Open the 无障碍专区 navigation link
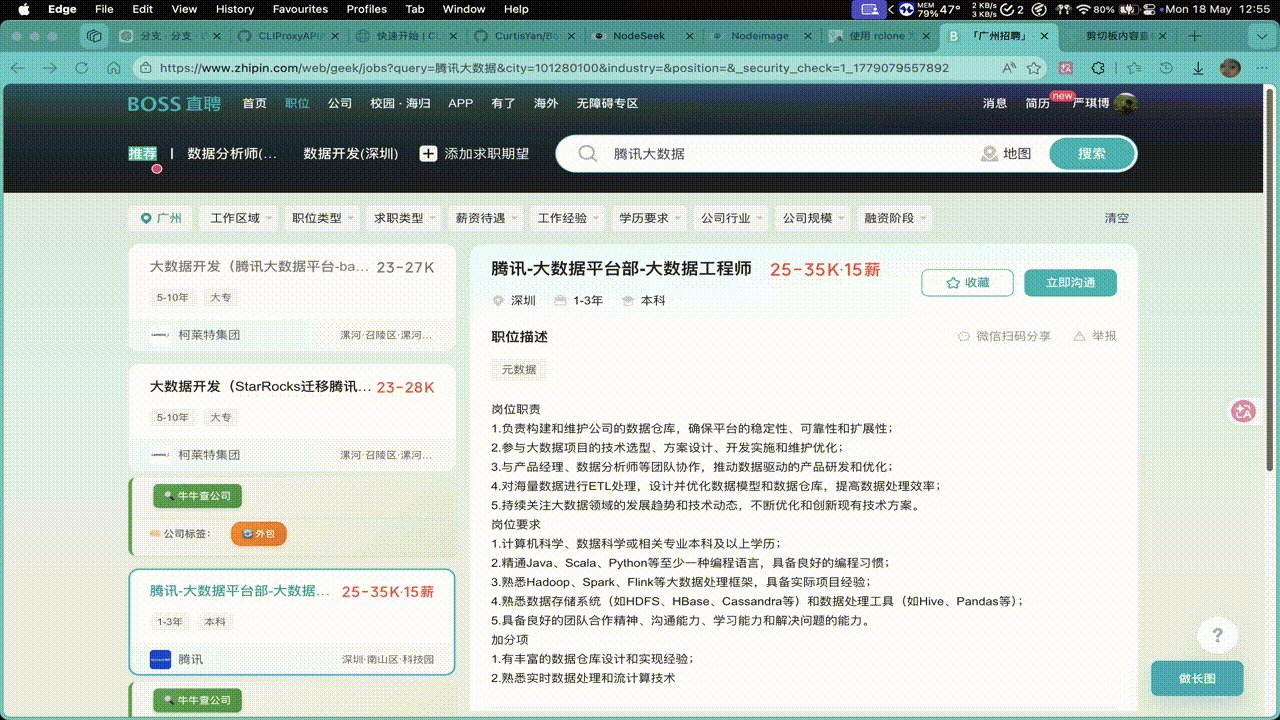 click(607, 104)
